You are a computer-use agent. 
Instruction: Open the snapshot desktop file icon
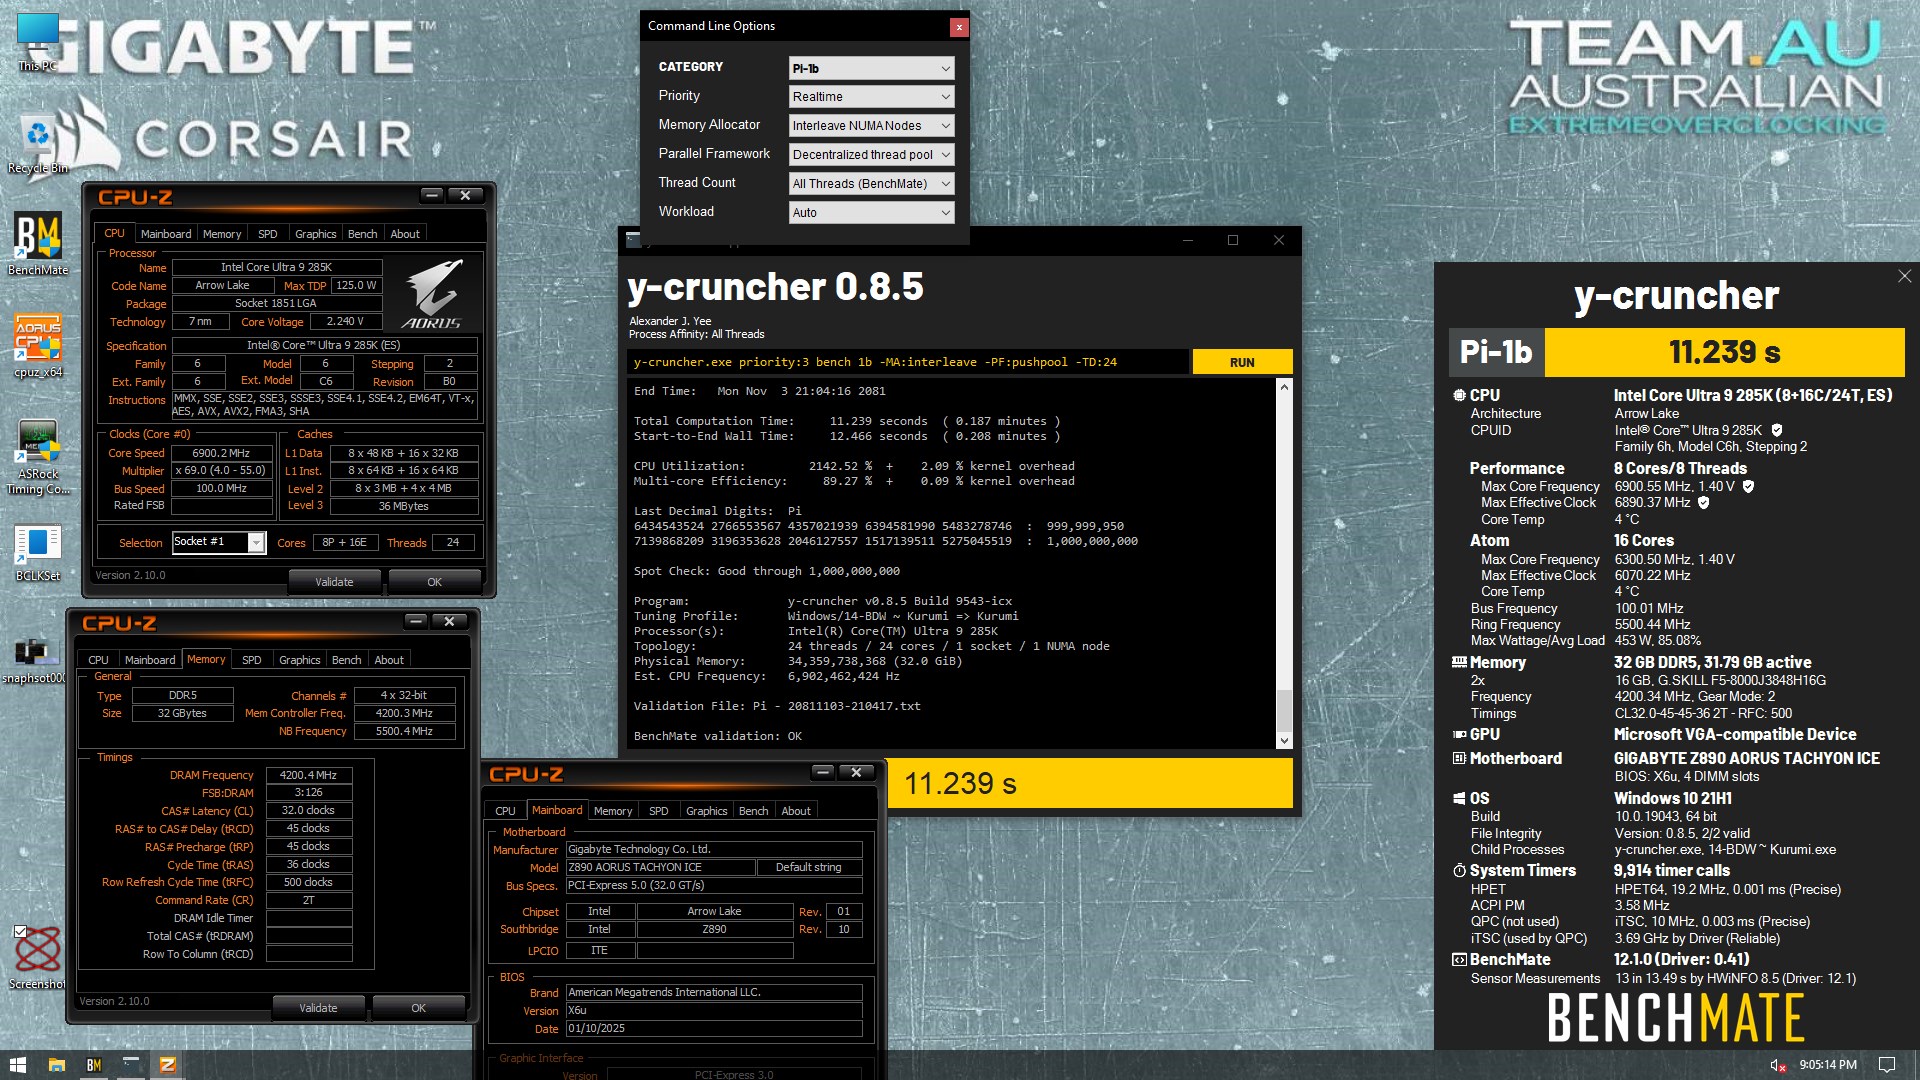(x=35, y=660)
